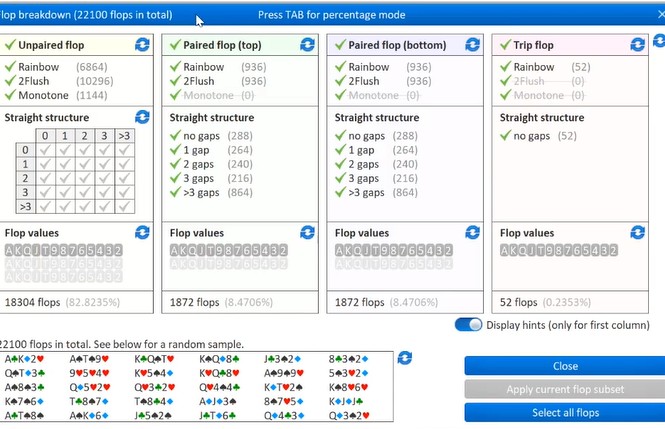Refresh the Paired flop (bottom) column
The height and width of the screenshot is (429, 665).
pyautogui.click(x=472, y=45)
